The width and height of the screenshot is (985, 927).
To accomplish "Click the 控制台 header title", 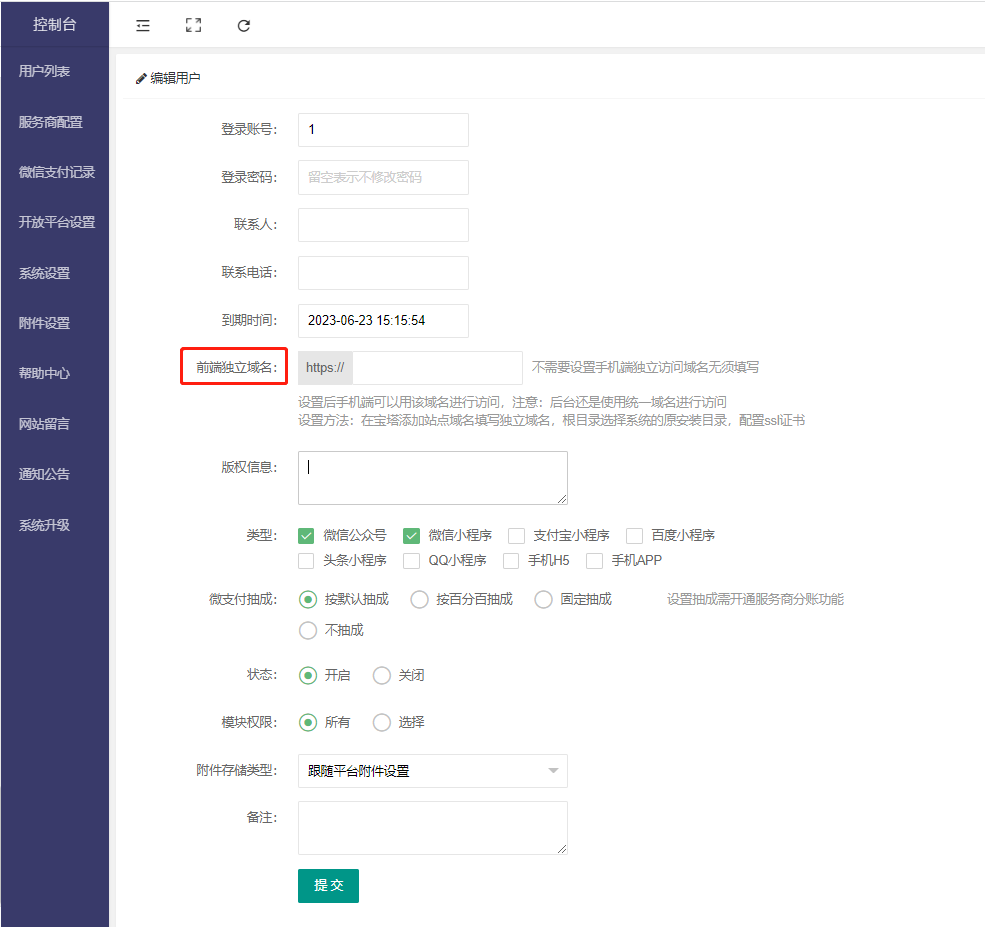I will pyautogui.click(x=54, y=25).
